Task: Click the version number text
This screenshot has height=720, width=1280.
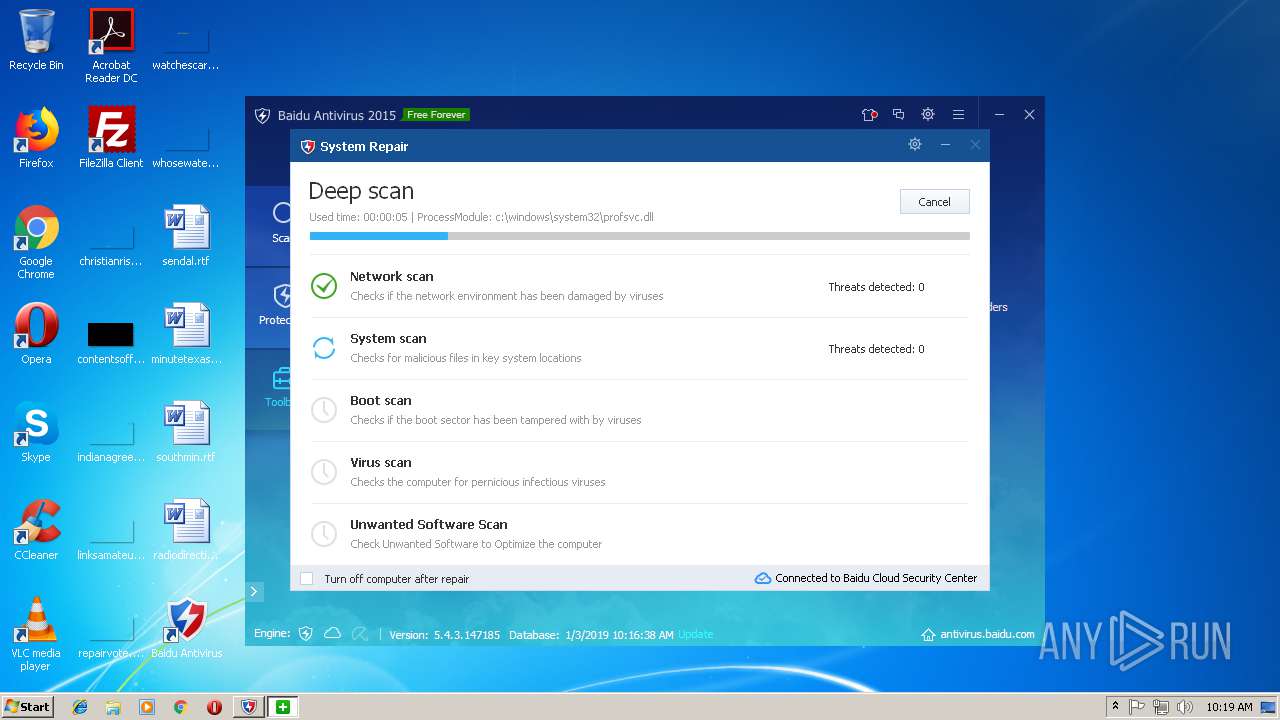Action: pos(466,635)
